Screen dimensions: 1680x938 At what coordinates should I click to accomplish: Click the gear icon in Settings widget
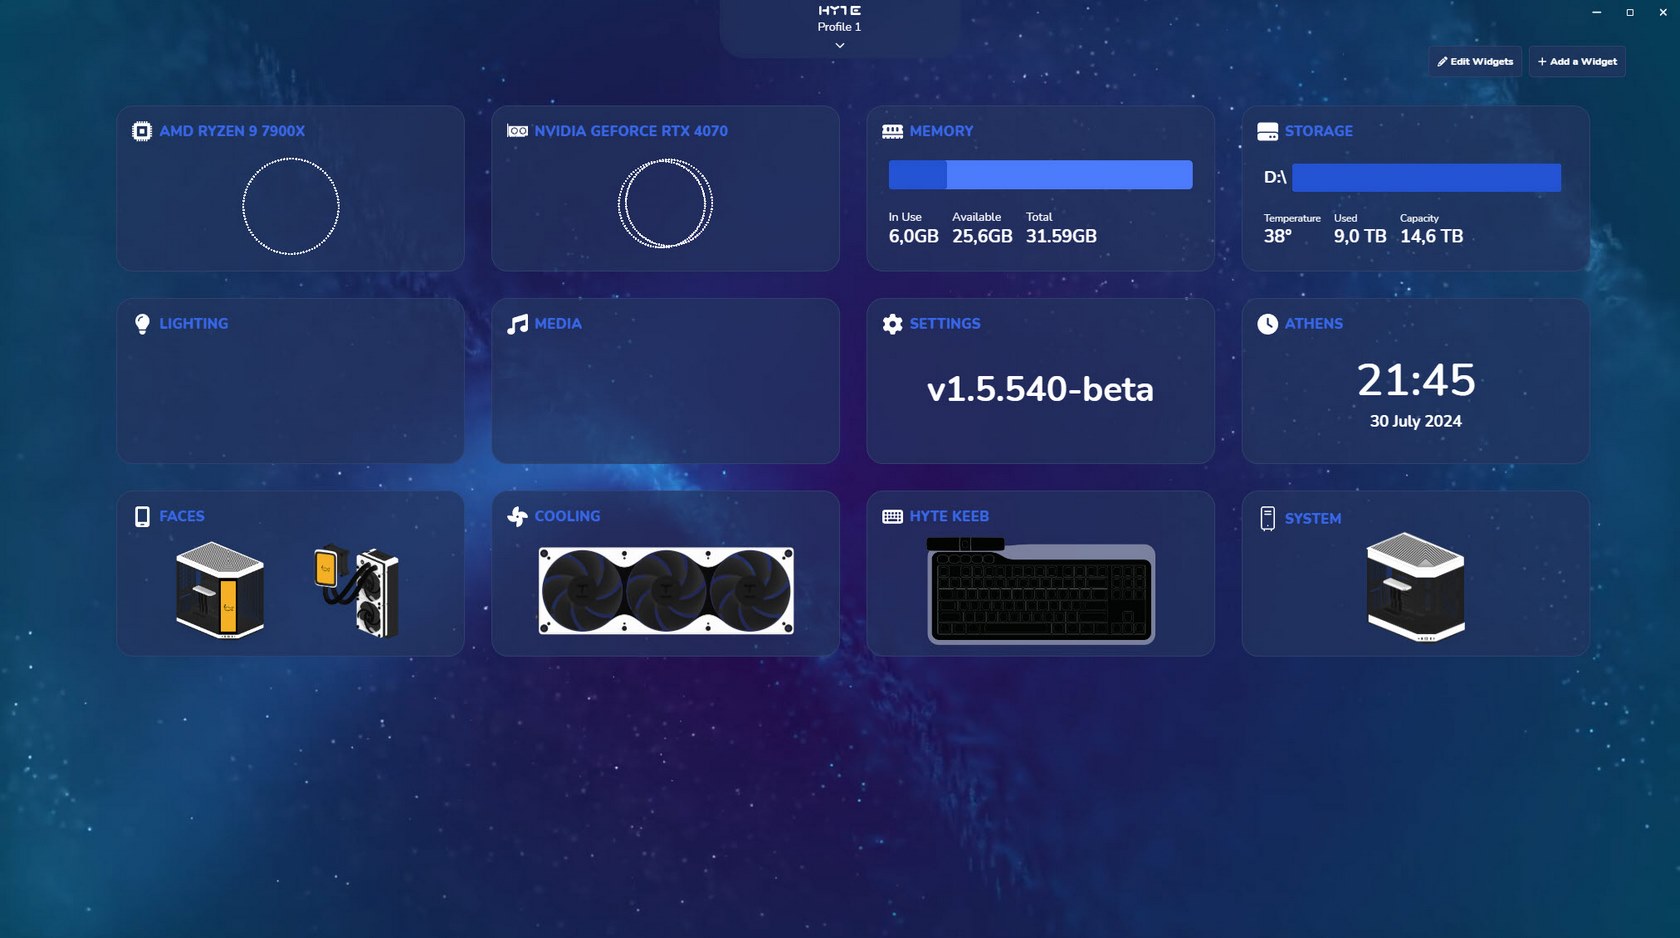pos(892,324)
